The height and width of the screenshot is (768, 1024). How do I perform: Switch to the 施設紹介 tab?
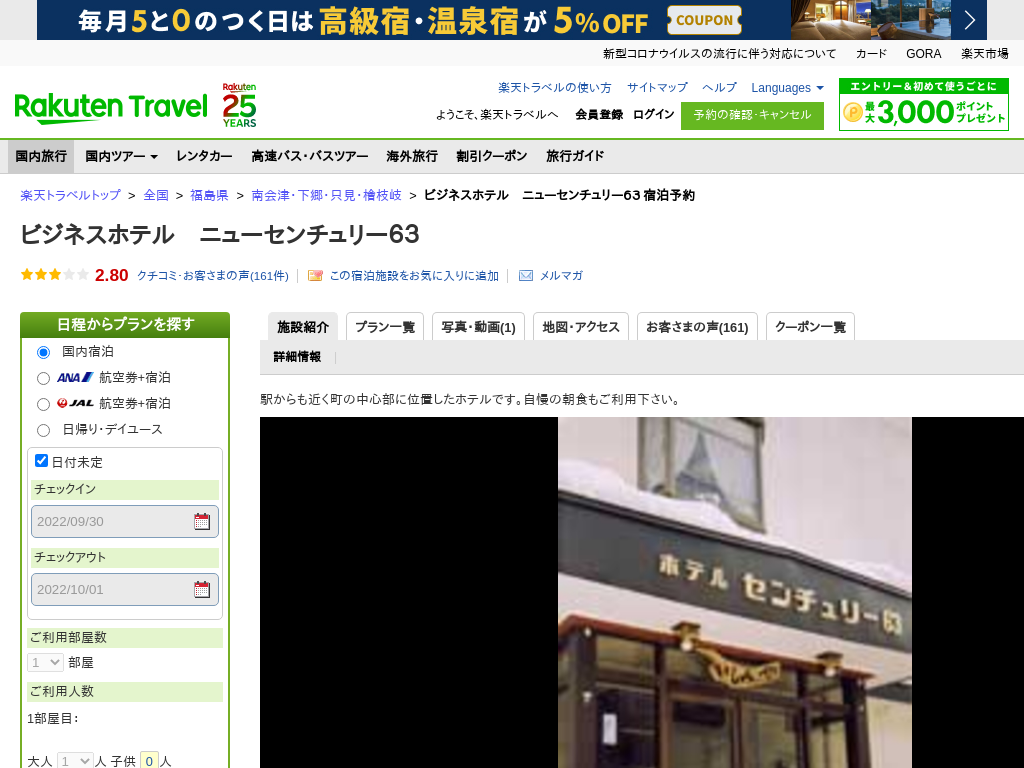(303, 327)
